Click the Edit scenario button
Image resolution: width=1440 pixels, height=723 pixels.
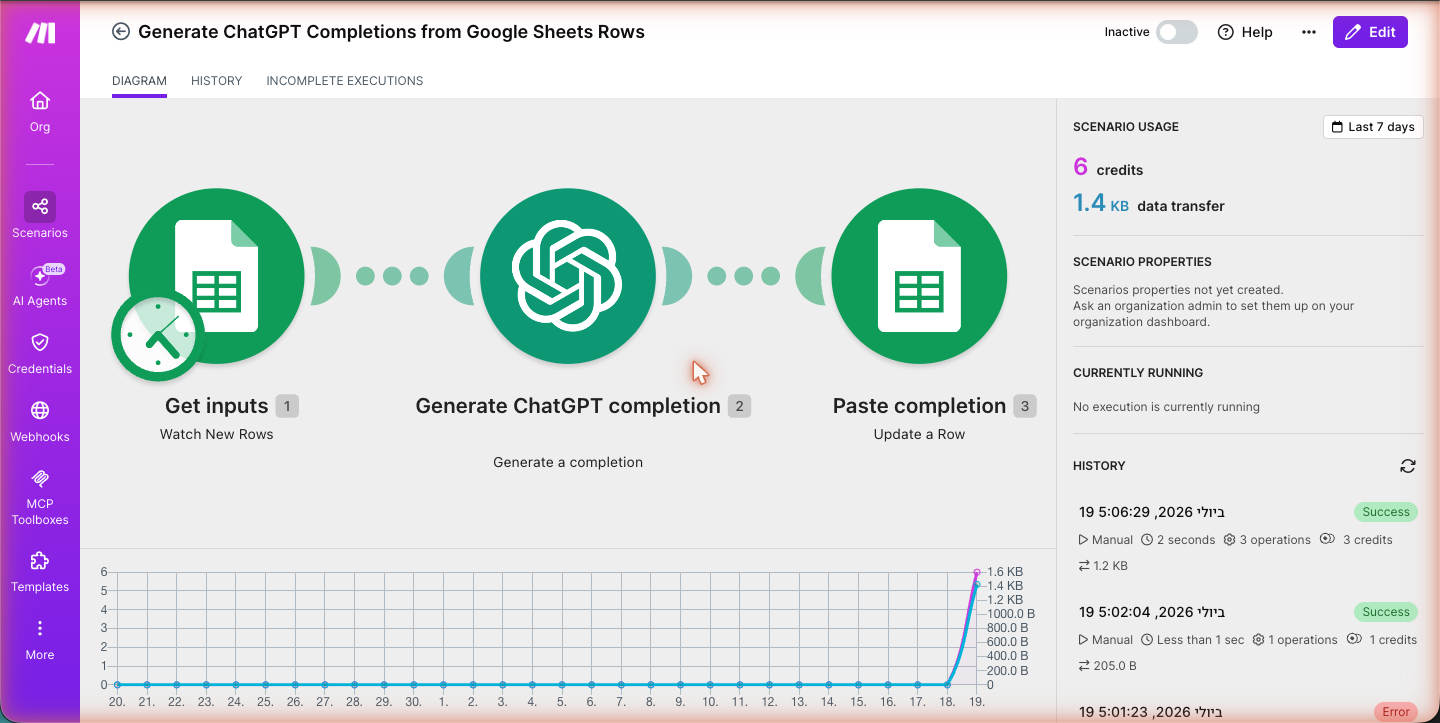(x=1370, y=32)
